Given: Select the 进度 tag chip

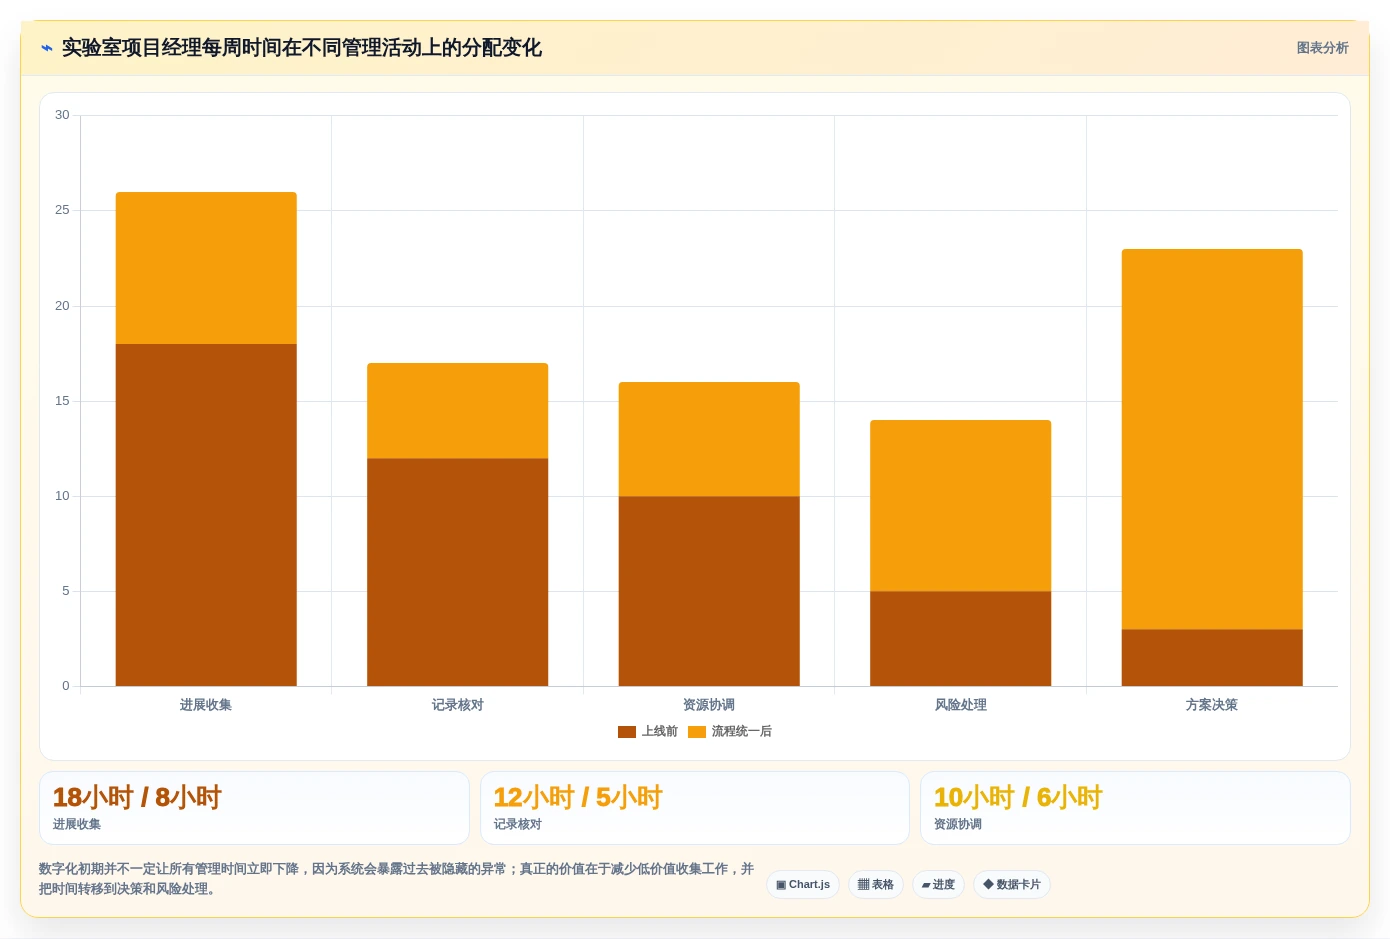Looking at the screenshot, I should (938, 885).
